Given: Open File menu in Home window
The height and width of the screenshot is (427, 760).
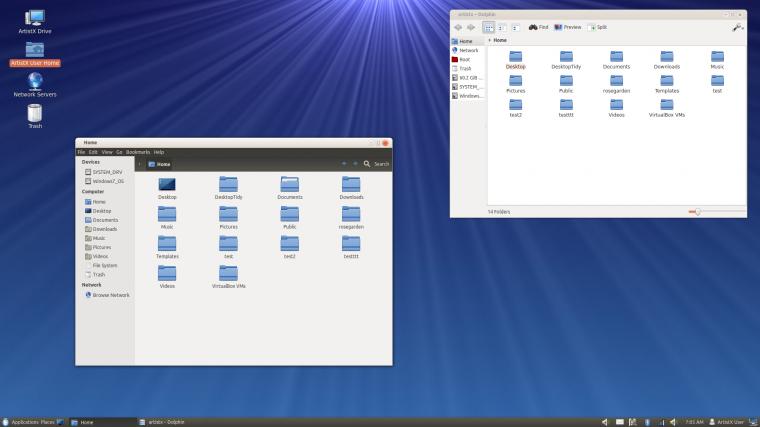Looking at the screenshot, I should [x=81, y=152].
